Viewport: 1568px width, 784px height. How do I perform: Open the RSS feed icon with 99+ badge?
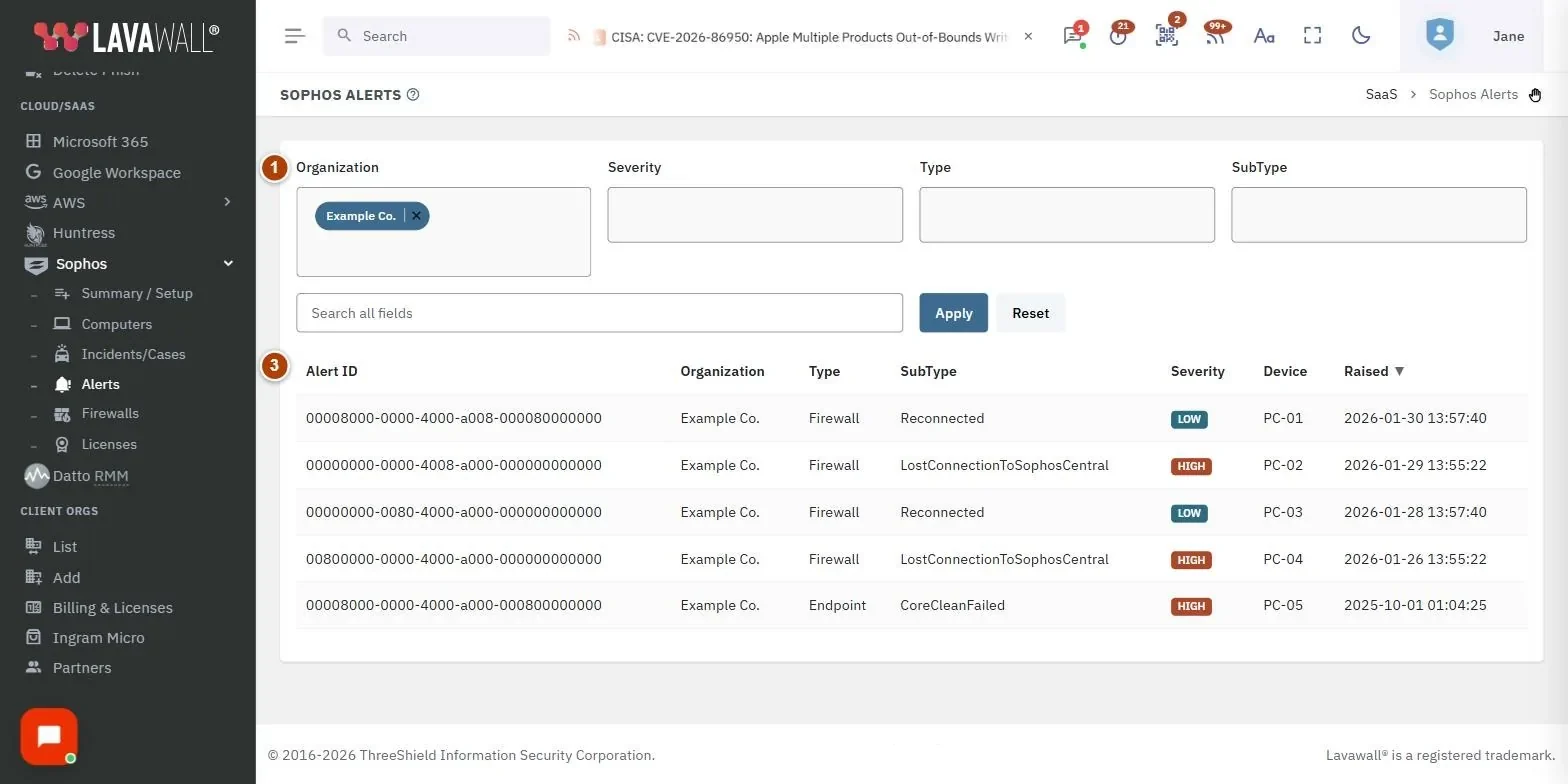point(1214,36)
